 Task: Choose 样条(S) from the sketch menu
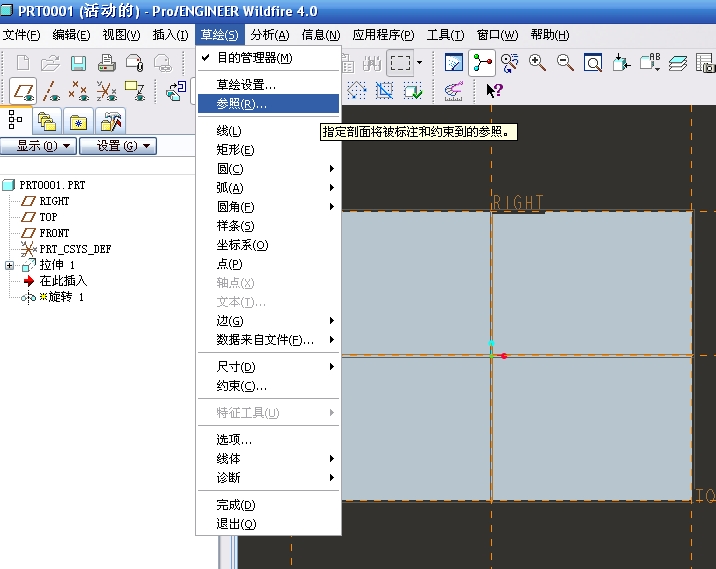click(x=268, y=226)
